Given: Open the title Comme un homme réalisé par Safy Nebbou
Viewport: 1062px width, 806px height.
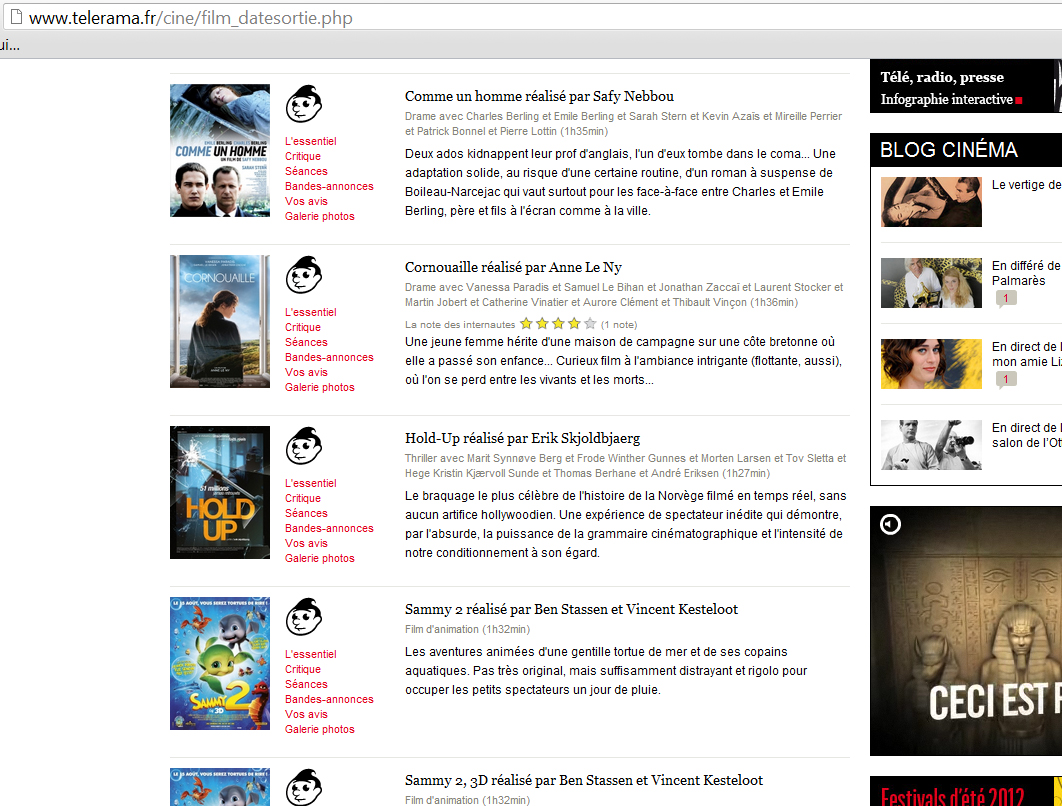Looking at the screenshot, I should [539, 96].
